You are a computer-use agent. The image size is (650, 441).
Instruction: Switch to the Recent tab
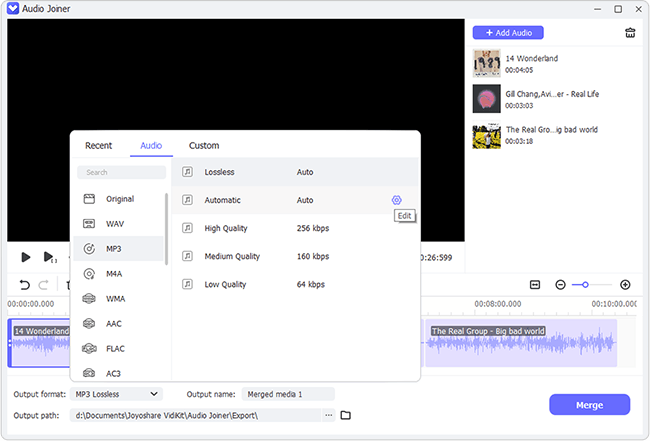point(98,145)
